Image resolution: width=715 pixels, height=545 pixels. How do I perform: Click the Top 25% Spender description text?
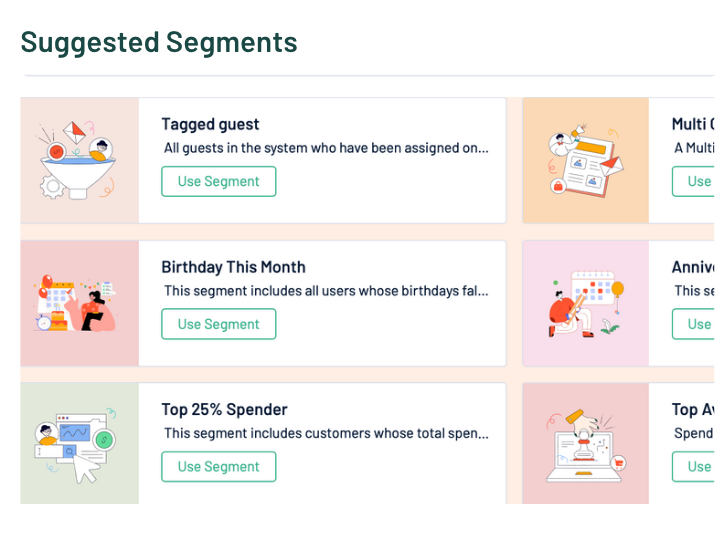tap(326, 433)
